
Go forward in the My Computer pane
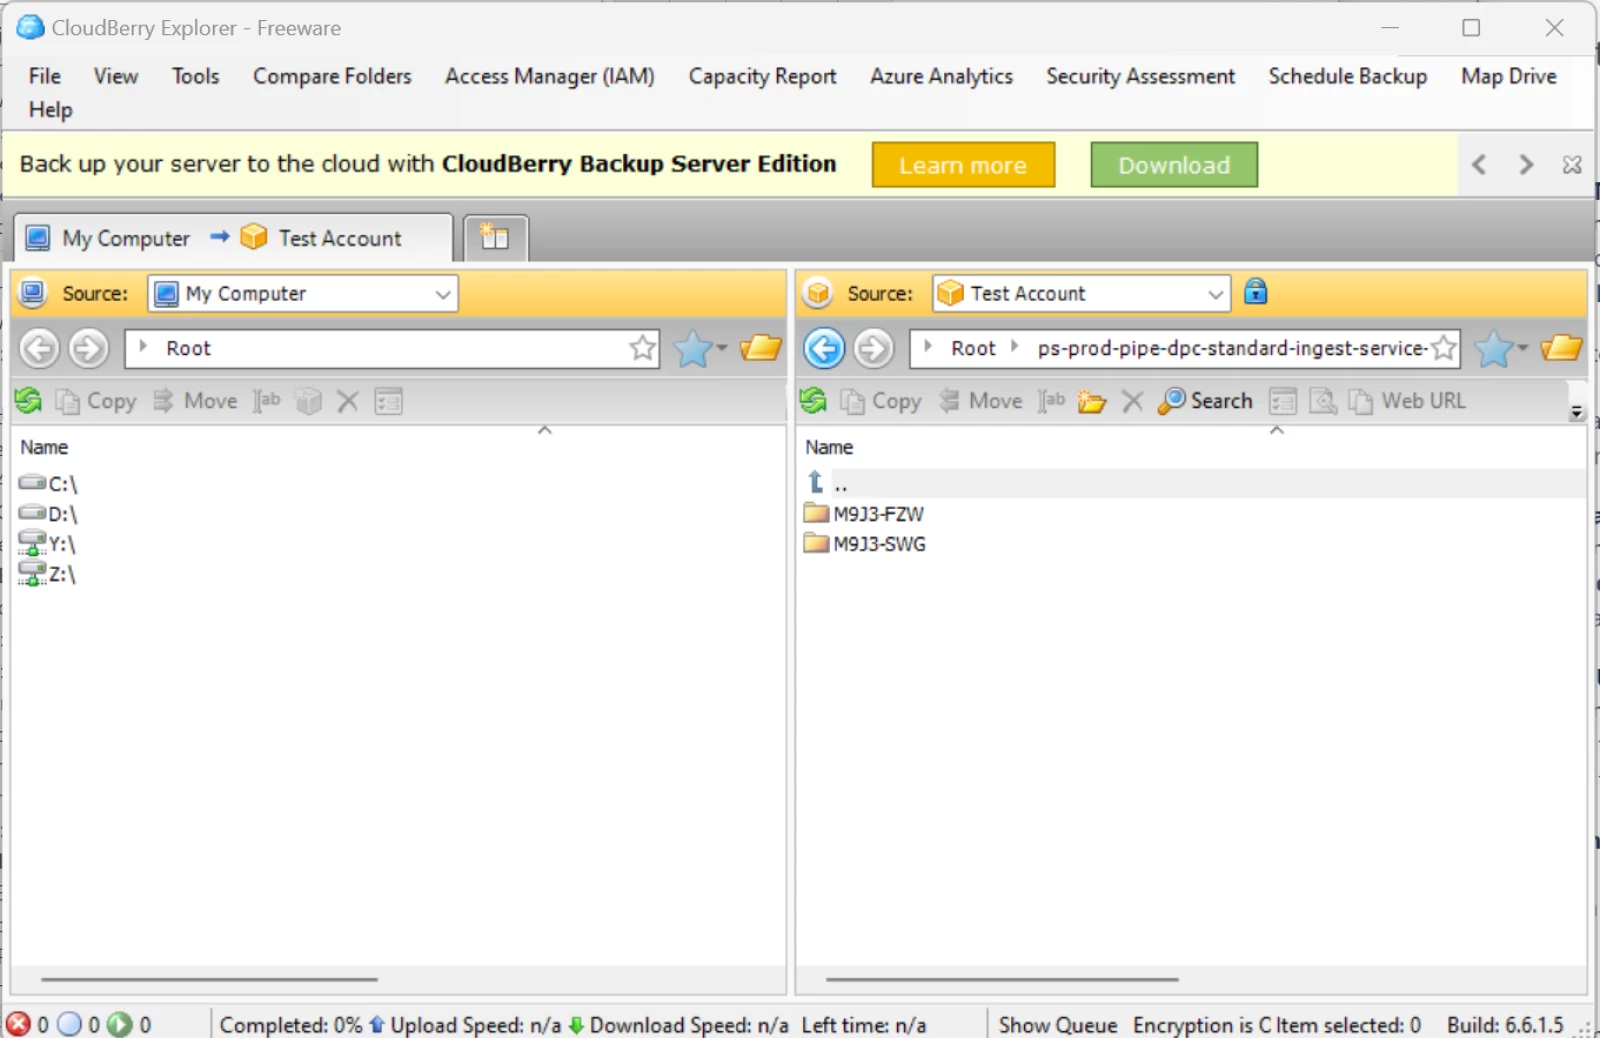tap(89, 348)
